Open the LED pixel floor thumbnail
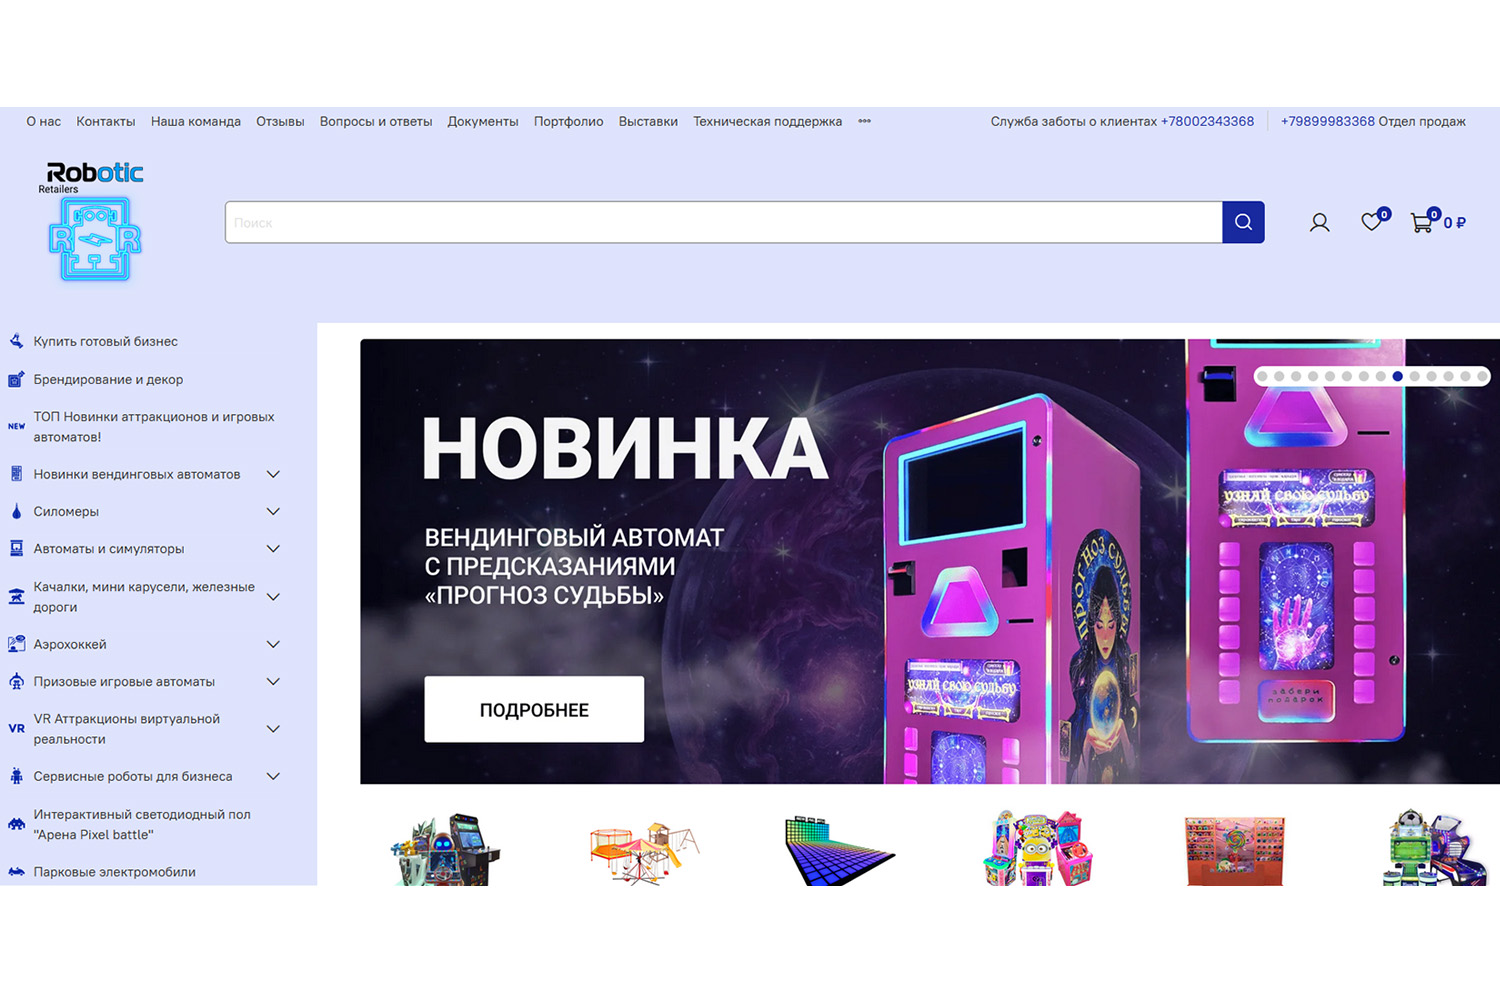 (x=839, y=850)
